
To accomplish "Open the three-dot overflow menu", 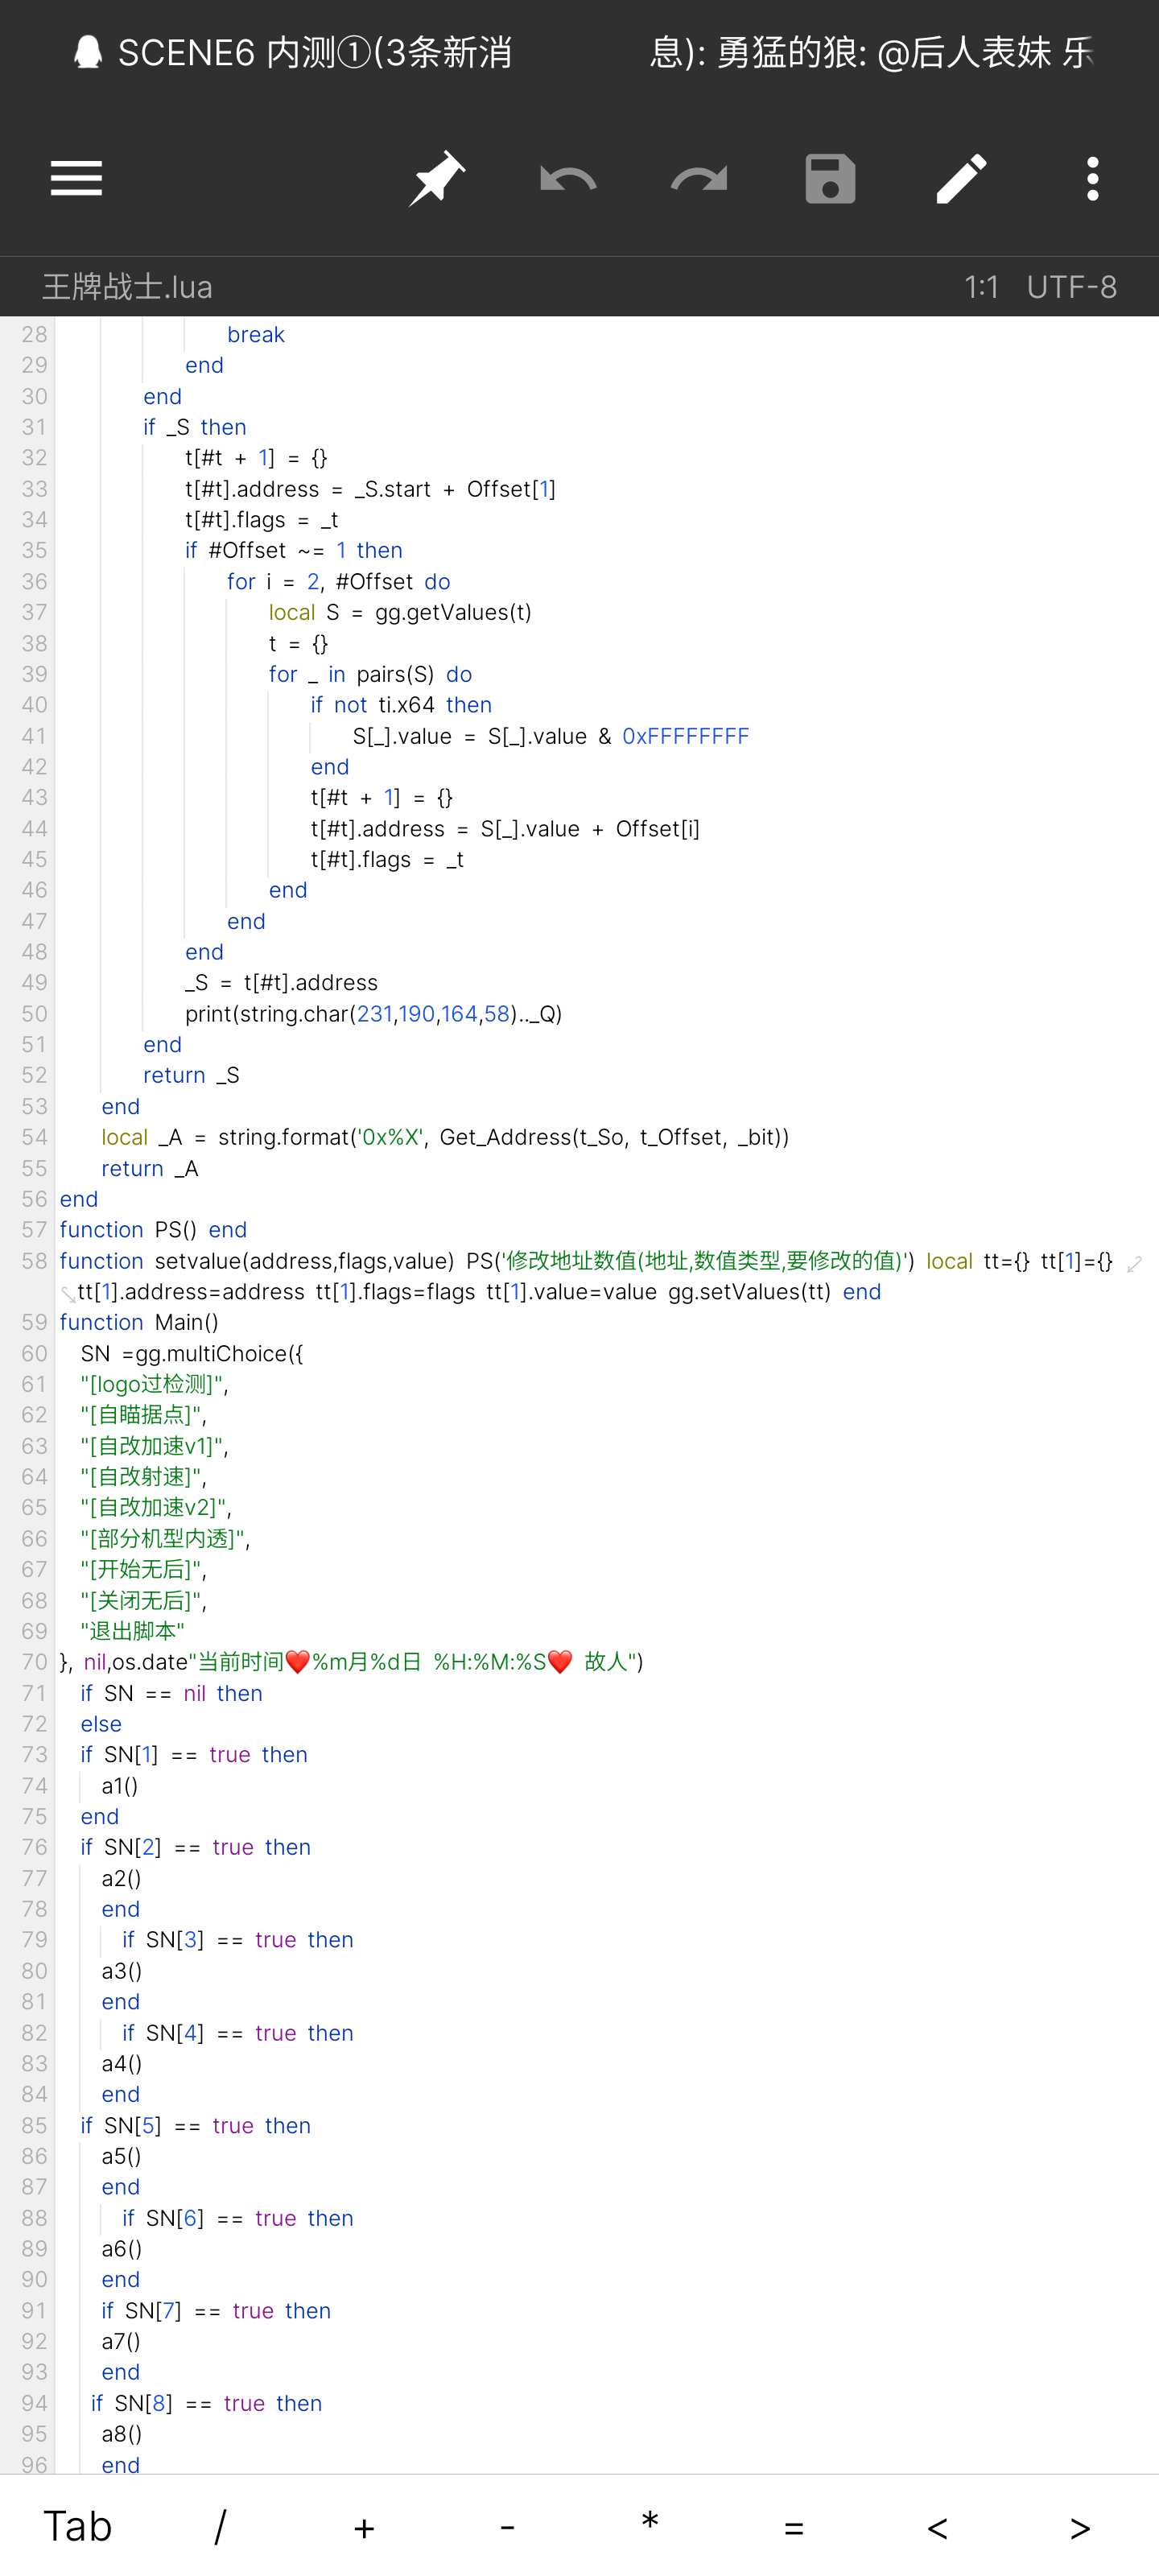I will point(1092,179).
